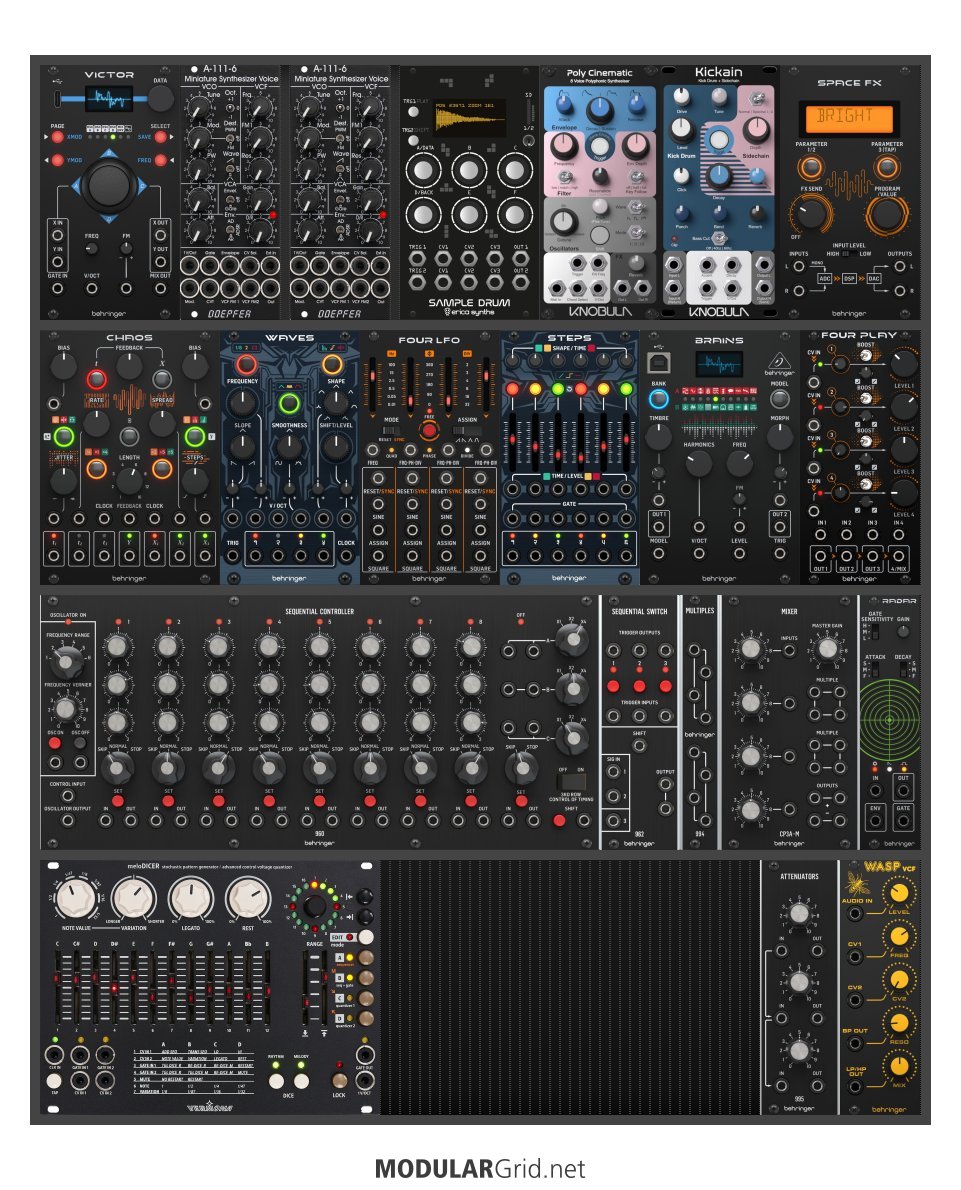Flip the ATTACK switch on Radar

coord(874,669)
